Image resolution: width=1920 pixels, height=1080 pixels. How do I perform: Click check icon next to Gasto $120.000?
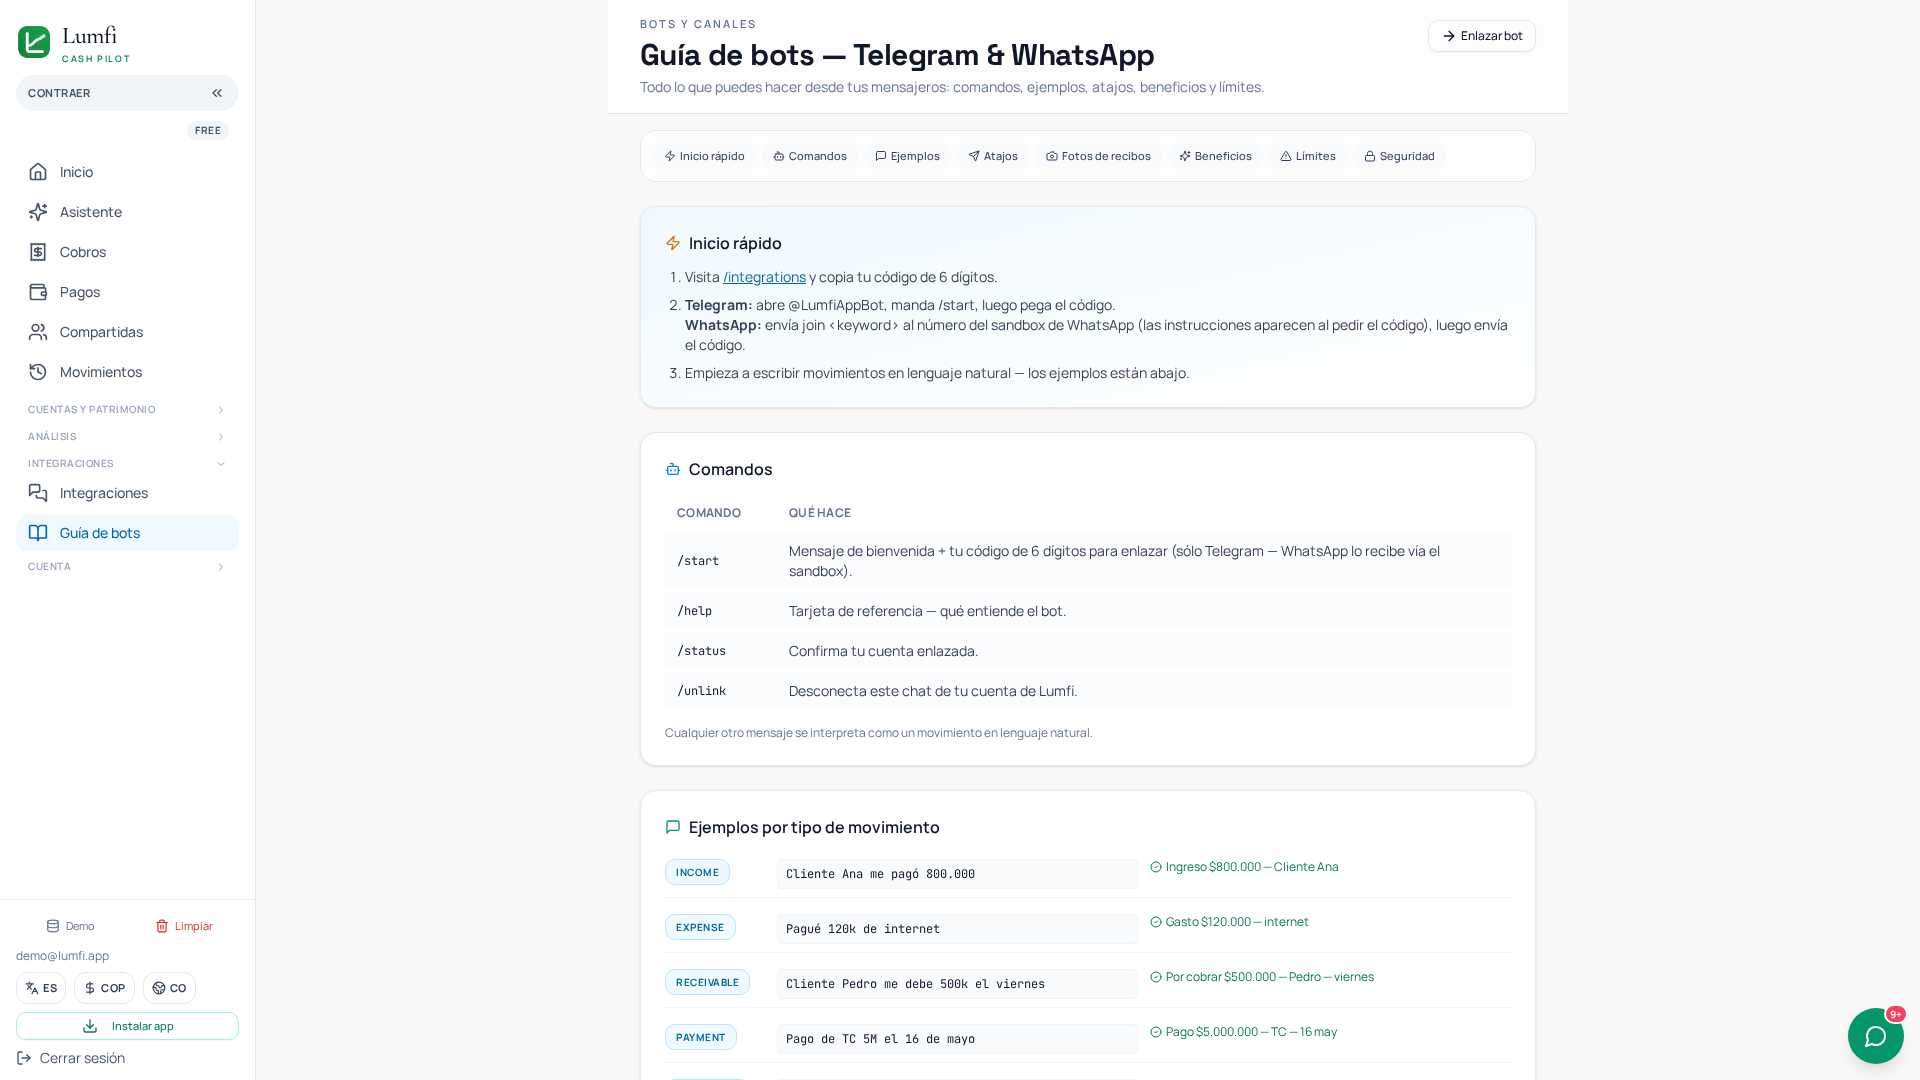[1156, 922]
